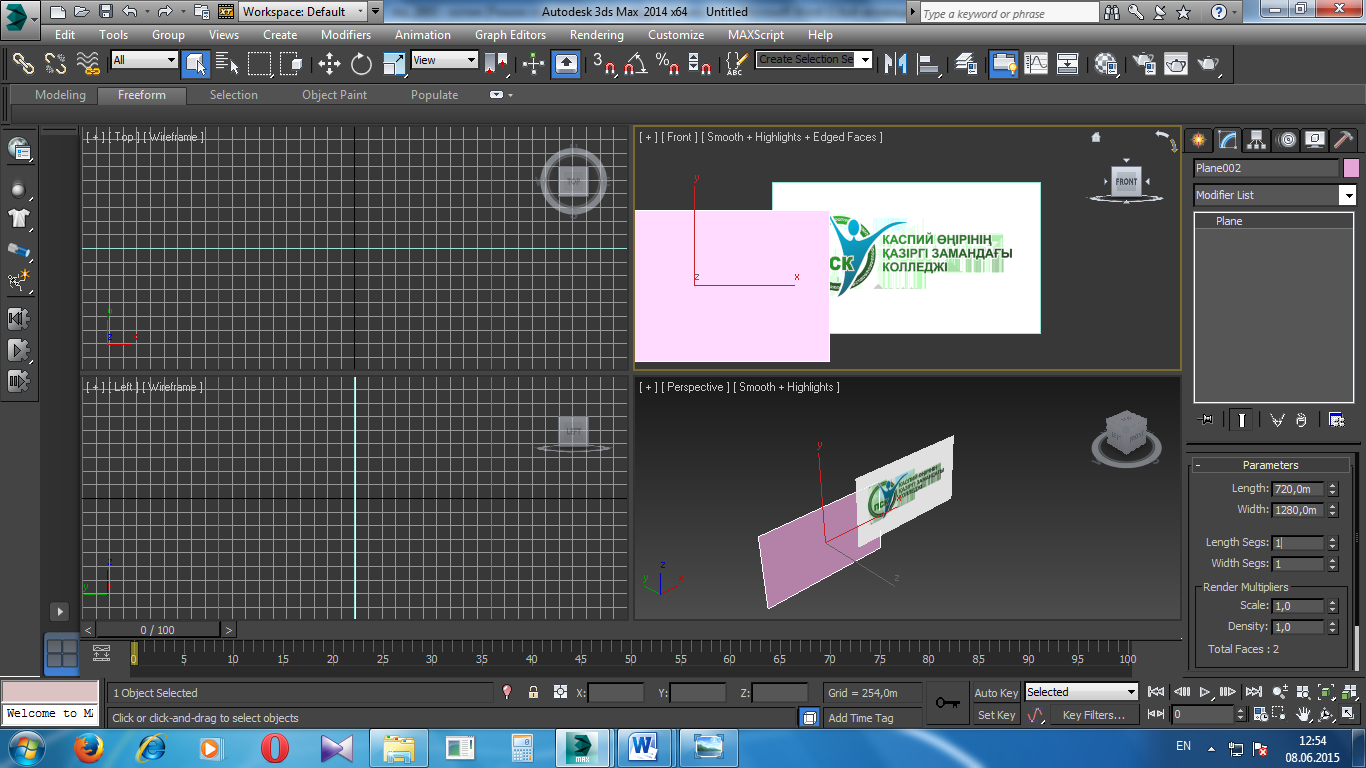Open key mode Selected dropdown
Viewport: 1366px width, 768px height.
click(1081, 692)
